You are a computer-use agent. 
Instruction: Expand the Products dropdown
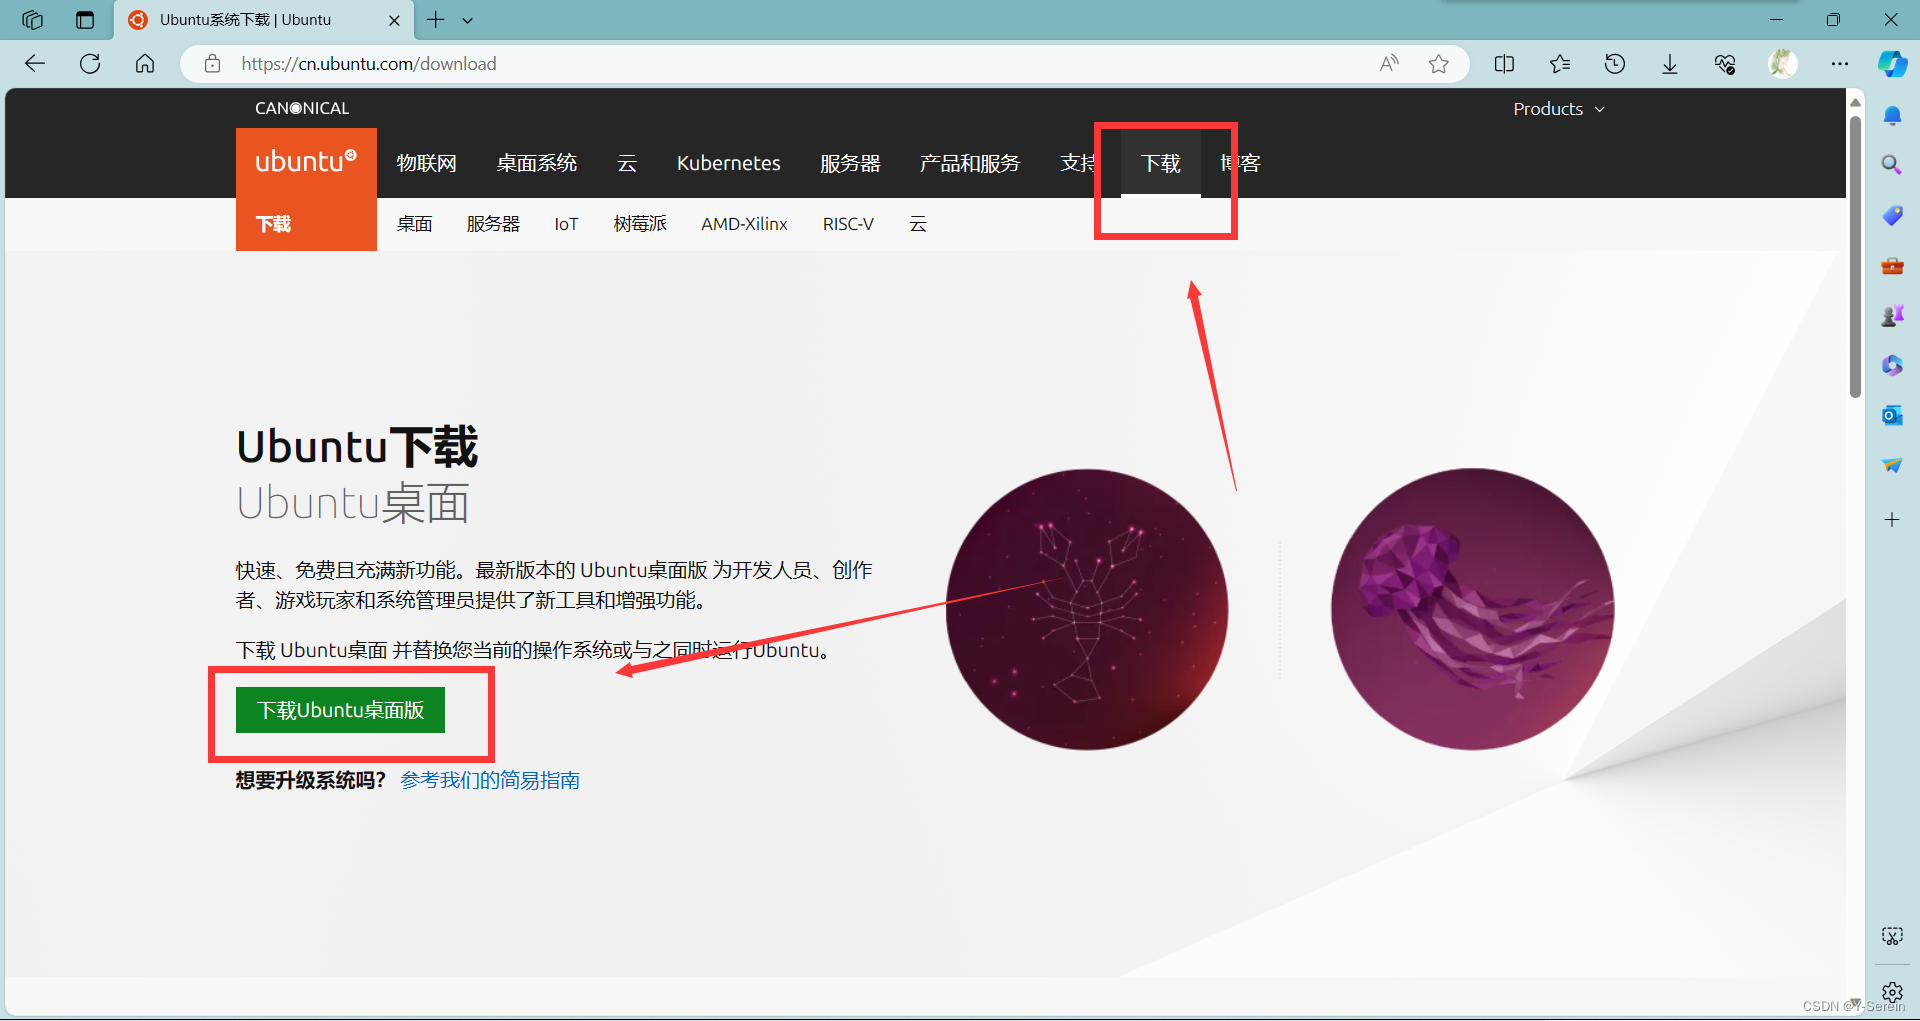1559,109
